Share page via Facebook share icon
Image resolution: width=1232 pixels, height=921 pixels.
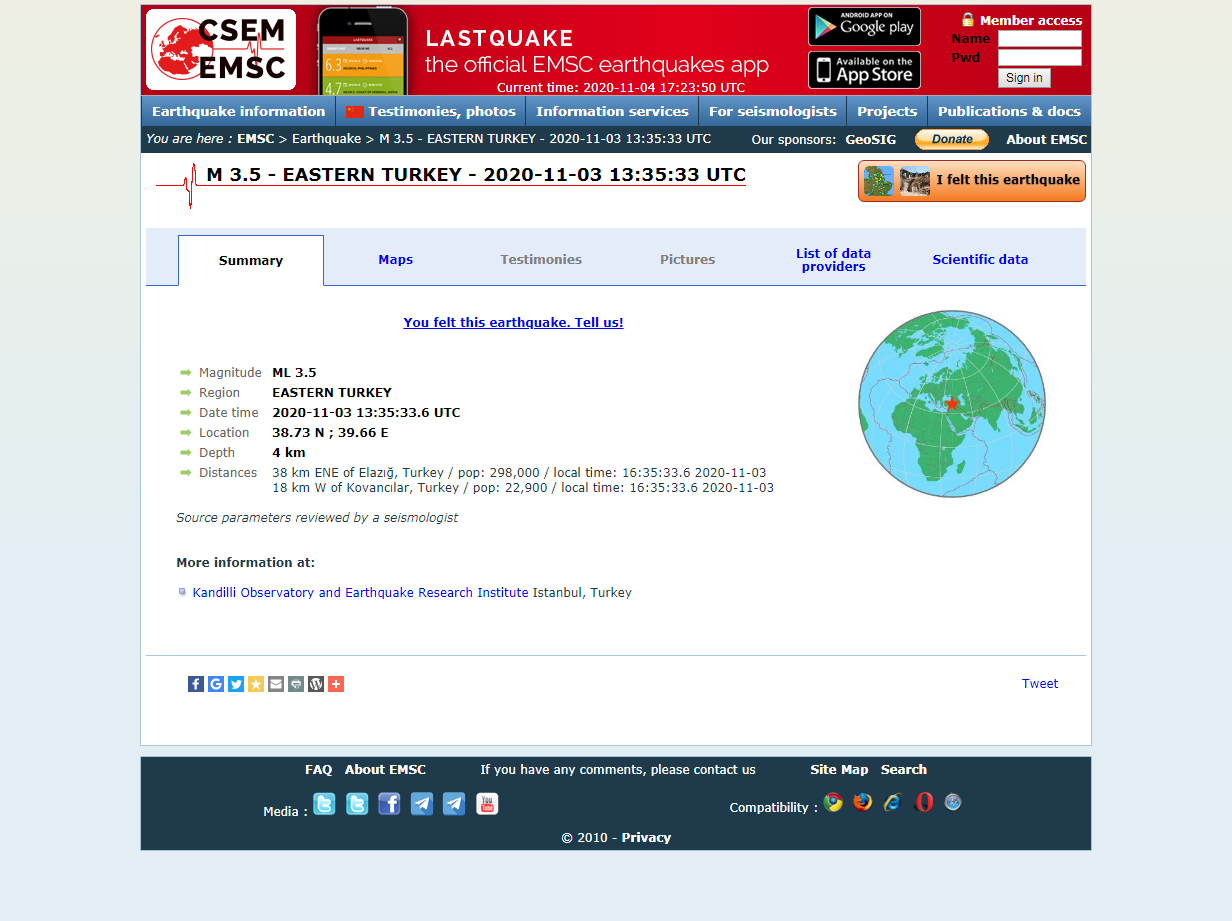click(x=196, y=684)
